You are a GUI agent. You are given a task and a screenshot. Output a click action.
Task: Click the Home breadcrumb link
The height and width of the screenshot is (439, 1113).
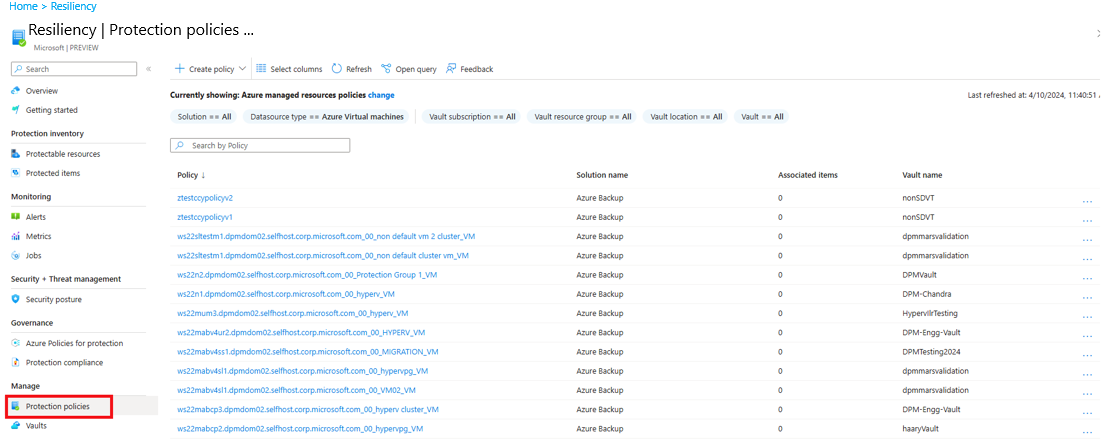coord(22,6)
